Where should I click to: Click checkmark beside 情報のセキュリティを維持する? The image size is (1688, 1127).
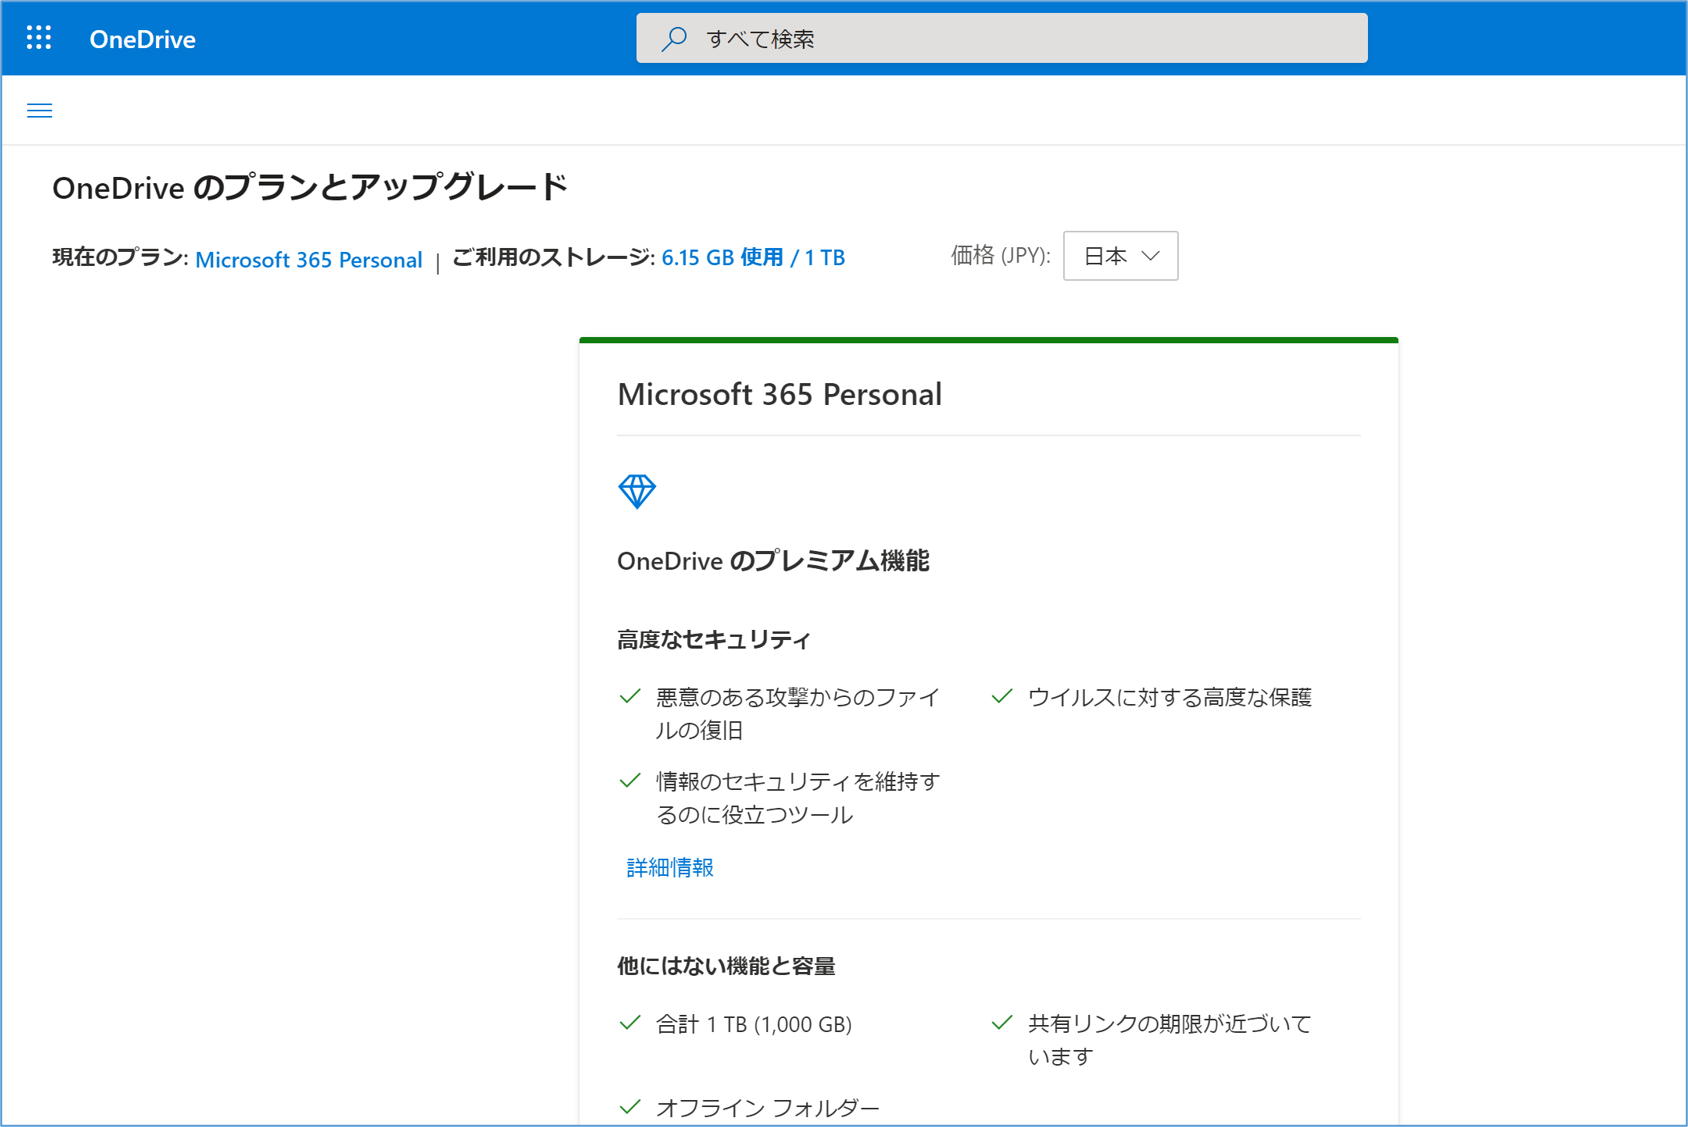pyautogui.click(x=630, y=780)
